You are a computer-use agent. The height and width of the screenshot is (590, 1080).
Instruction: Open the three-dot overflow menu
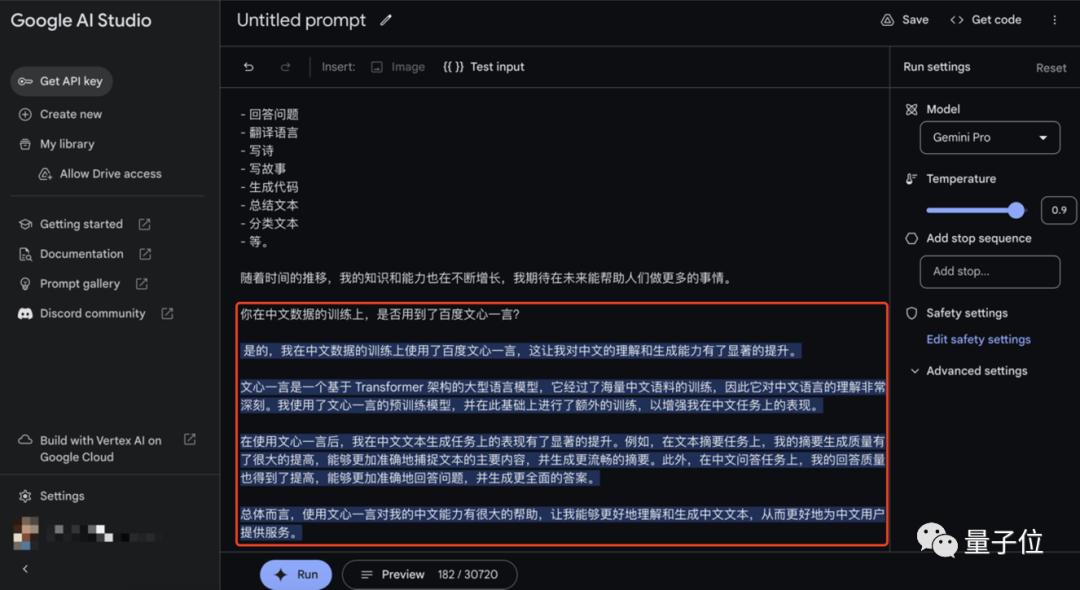[x=1055, y=19]
